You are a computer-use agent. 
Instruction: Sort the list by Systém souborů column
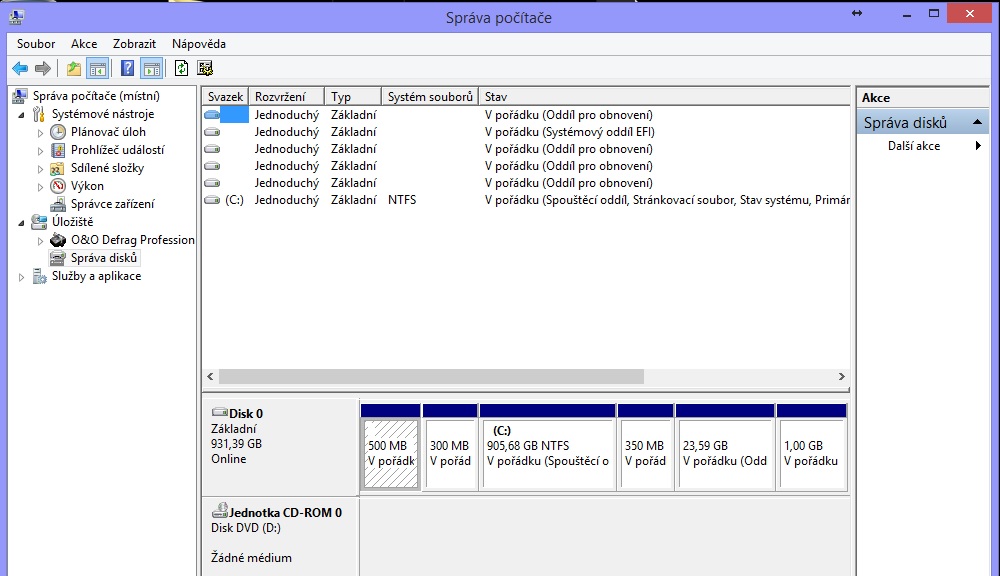(x=430, y=97)
